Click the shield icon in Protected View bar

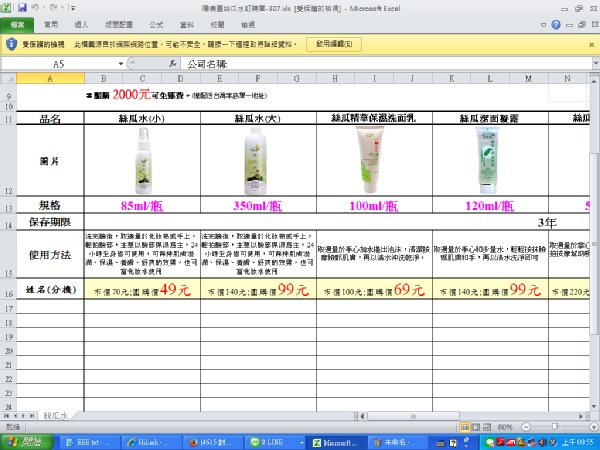[10, 44]
